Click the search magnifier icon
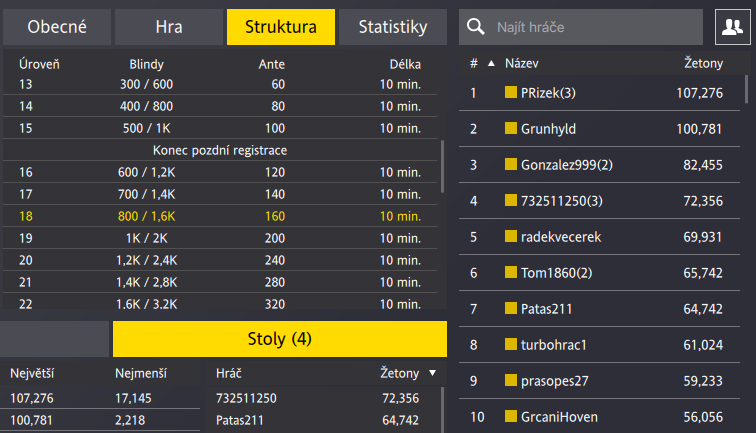Viewport: 756px width, 433px height. [x=478, y=28]
